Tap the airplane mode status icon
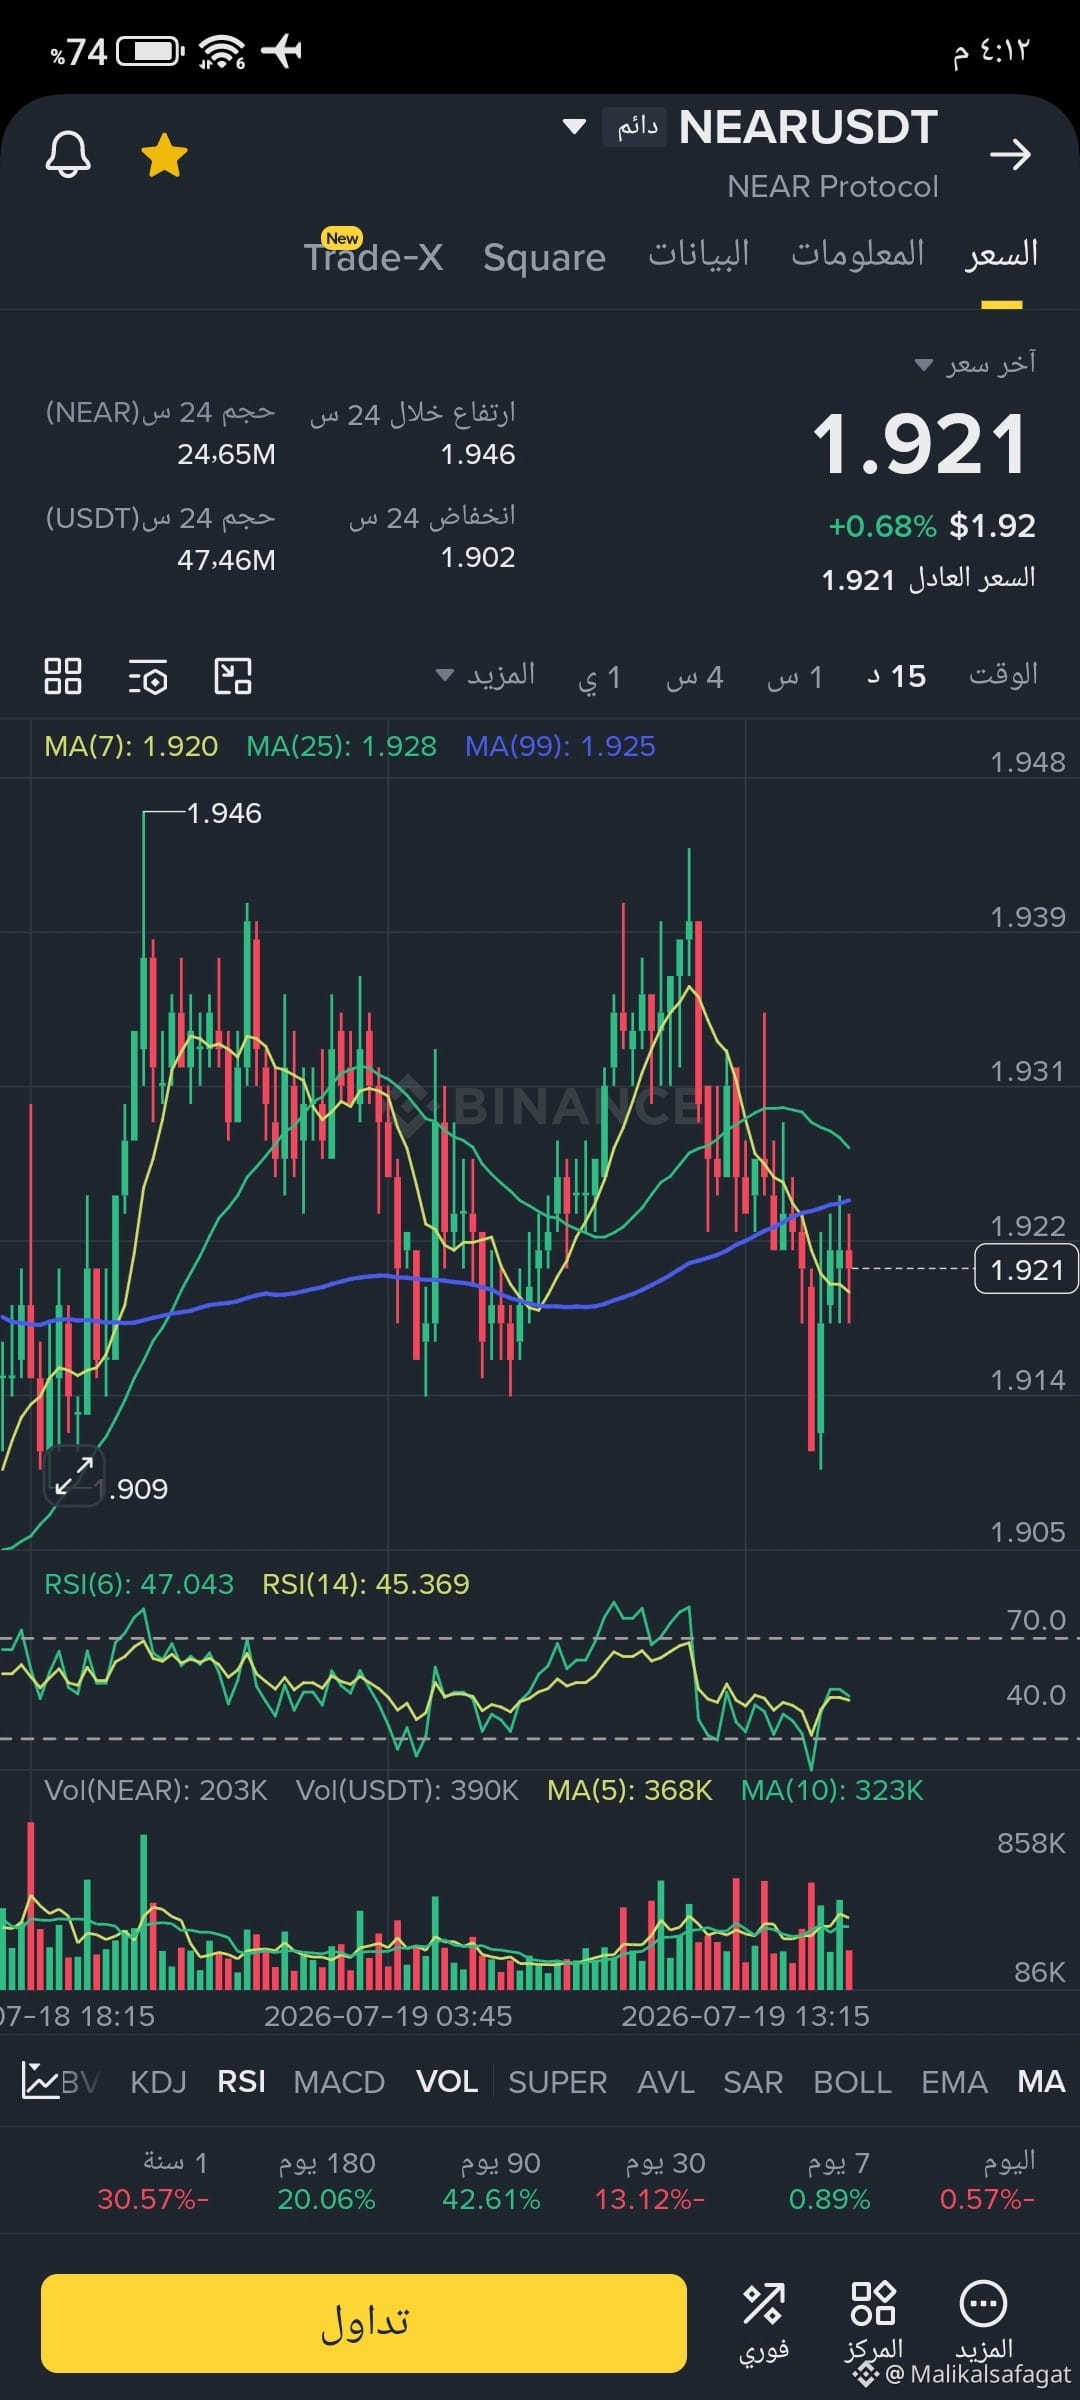Image resolution: width=1080 pixels, height=2400 pixels. tap(281, 51)
